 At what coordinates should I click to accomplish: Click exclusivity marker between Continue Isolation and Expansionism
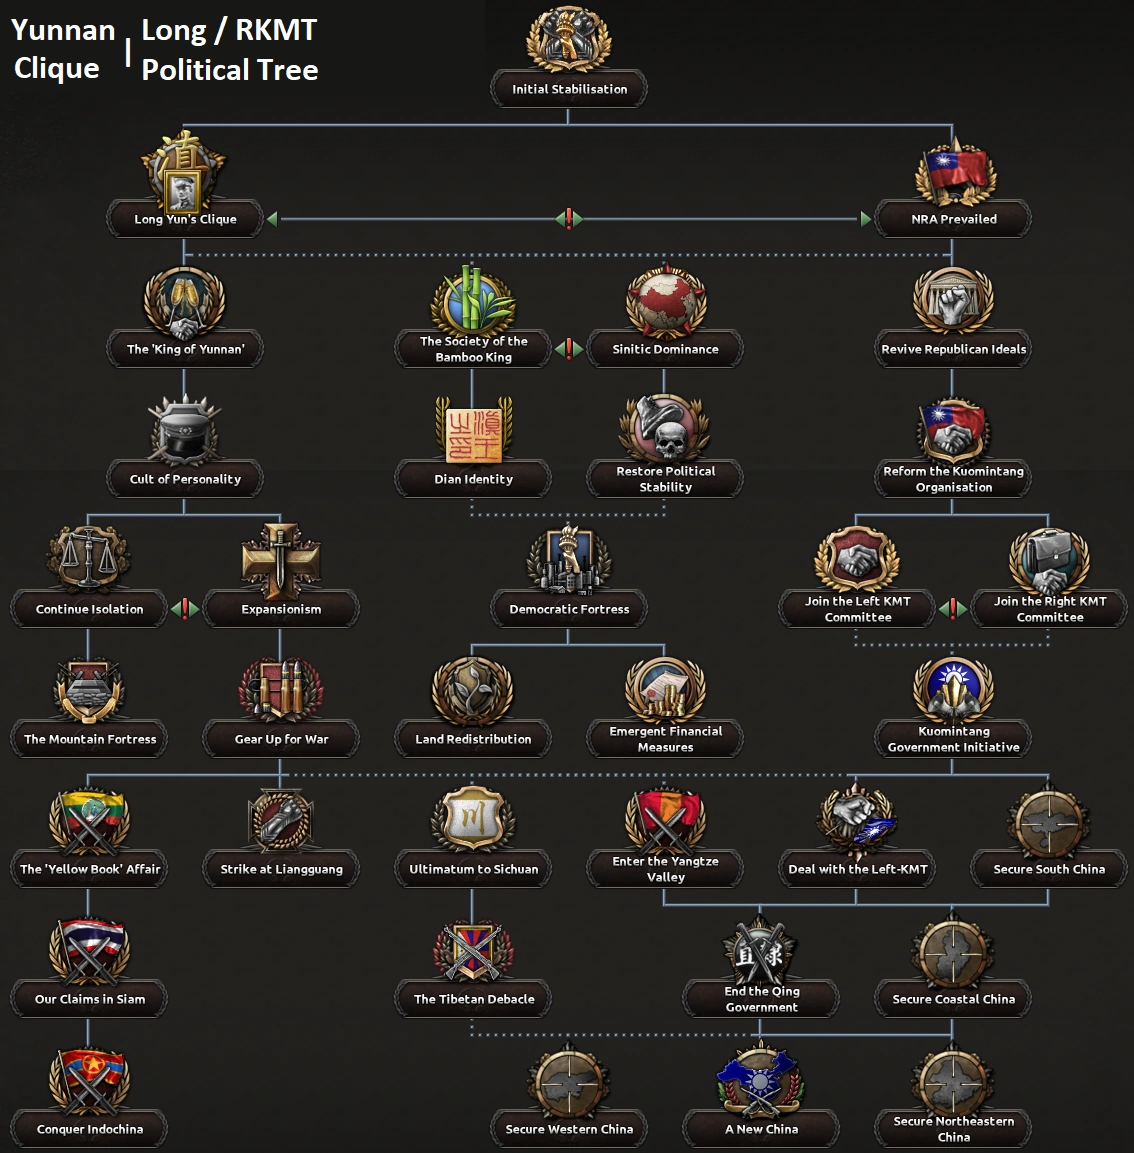(x=185, y=608)
